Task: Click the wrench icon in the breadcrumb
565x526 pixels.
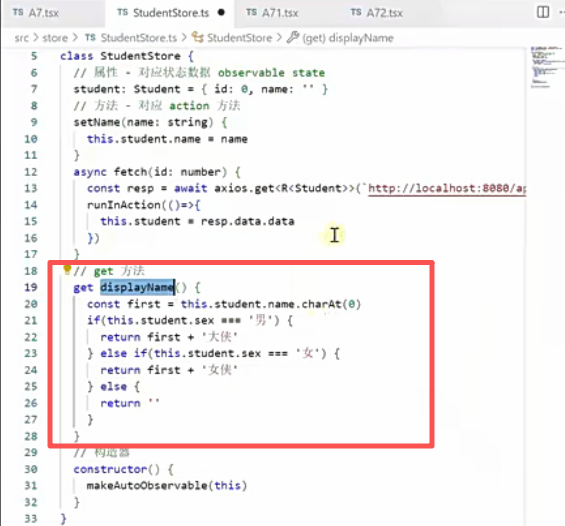Action: click(x=293, y=37)
